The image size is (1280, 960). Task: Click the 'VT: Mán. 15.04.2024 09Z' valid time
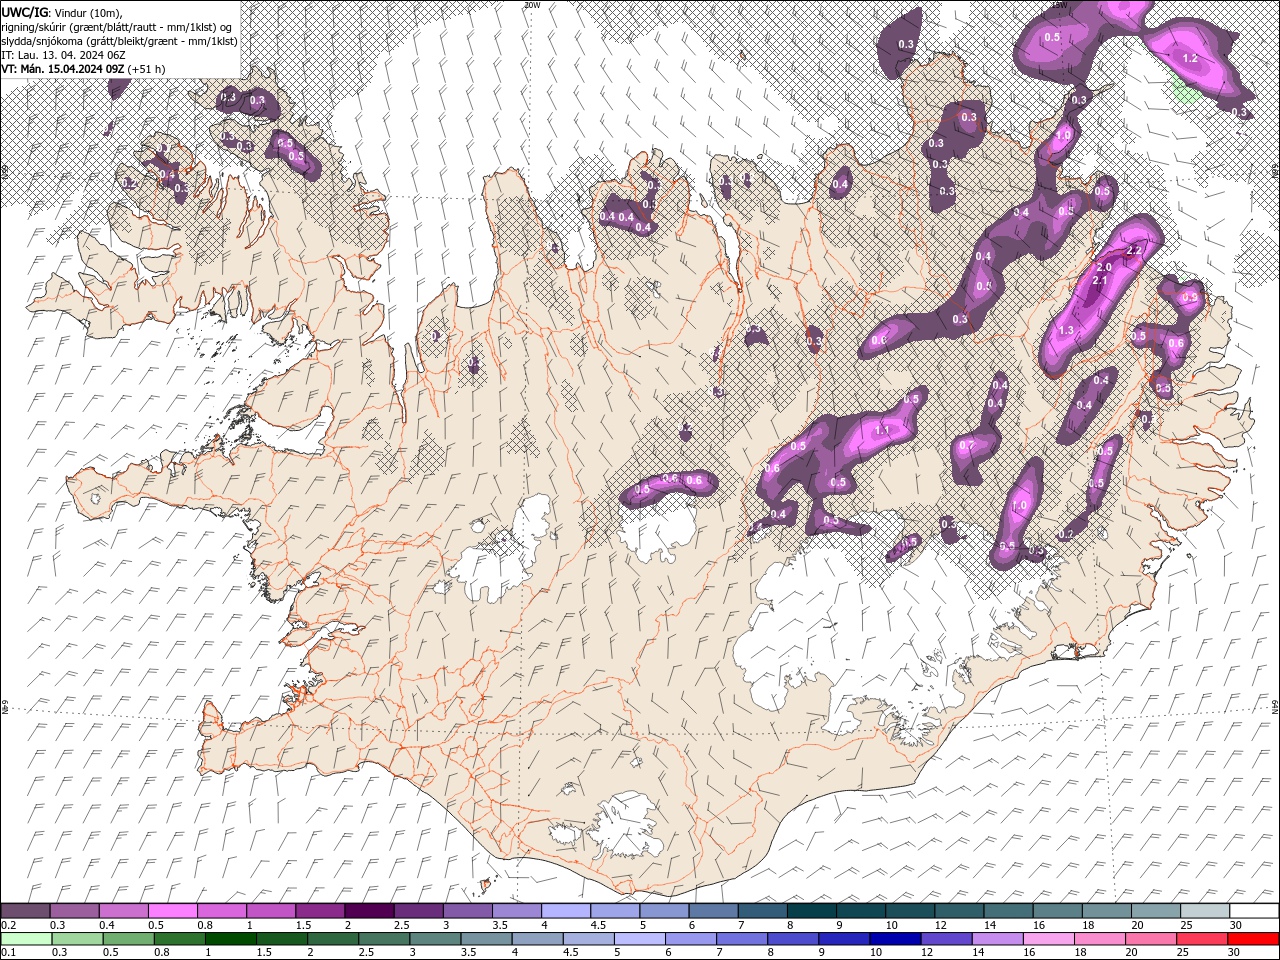(63, 69)
